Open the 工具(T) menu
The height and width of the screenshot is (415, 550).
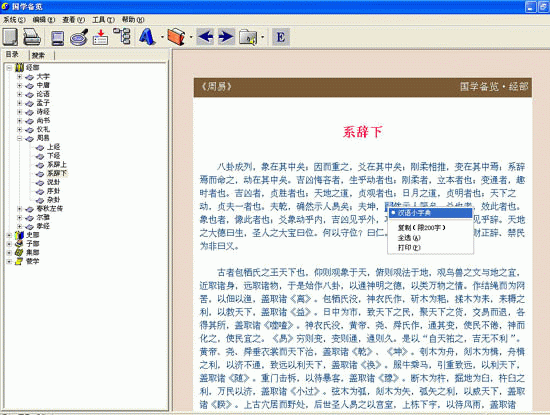pyautogui.click(x=103, y=20)
